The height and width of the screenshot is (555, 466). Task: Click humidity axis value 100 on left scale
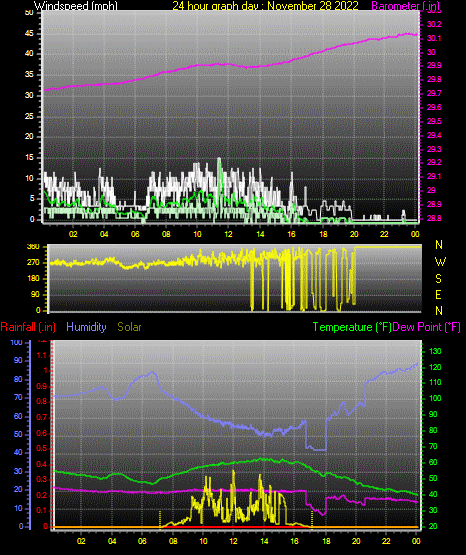(x=16, y=343)
